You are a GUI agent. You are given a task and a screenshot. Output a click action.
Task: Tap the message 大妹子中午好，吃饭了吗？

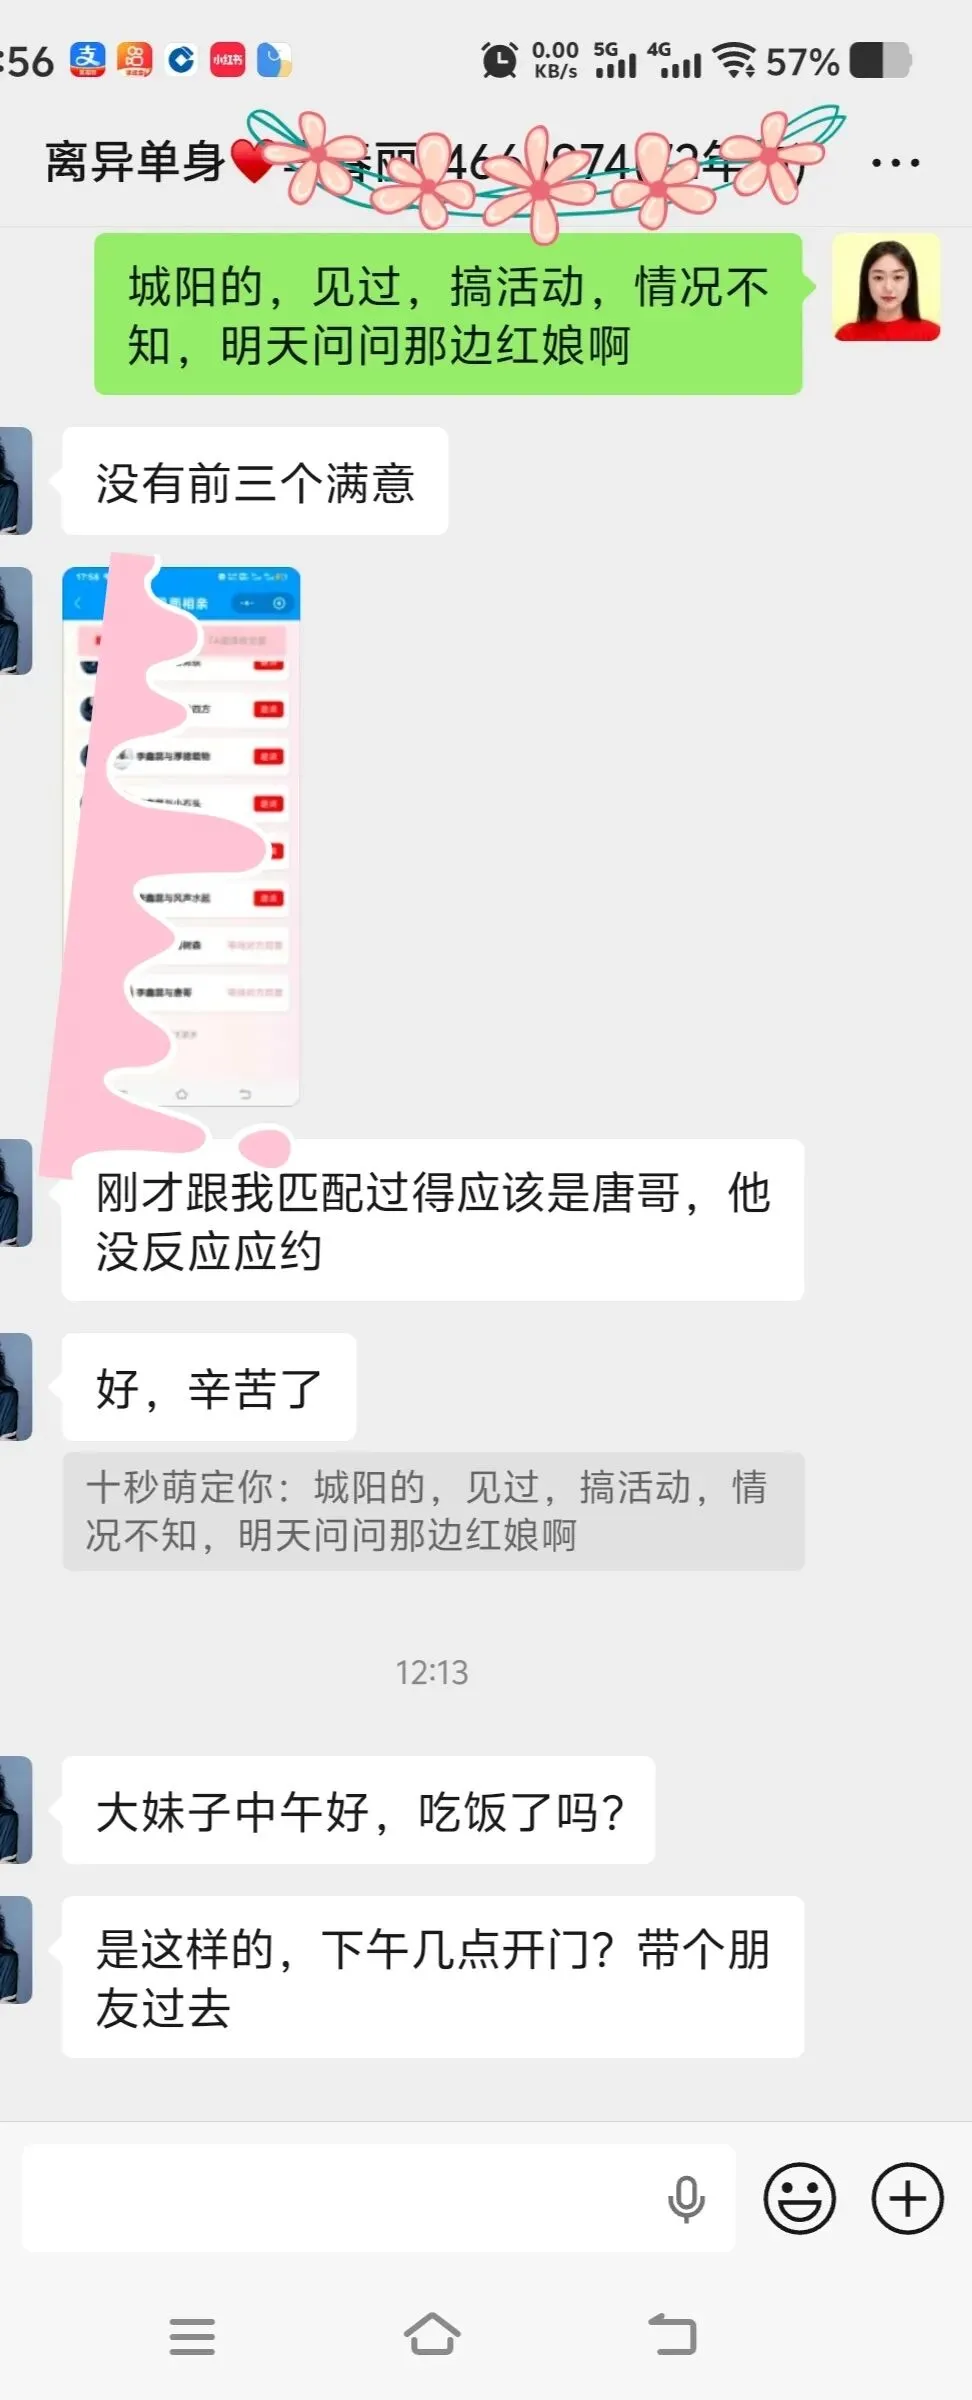pyautogui.click(x=358, y=1810)
